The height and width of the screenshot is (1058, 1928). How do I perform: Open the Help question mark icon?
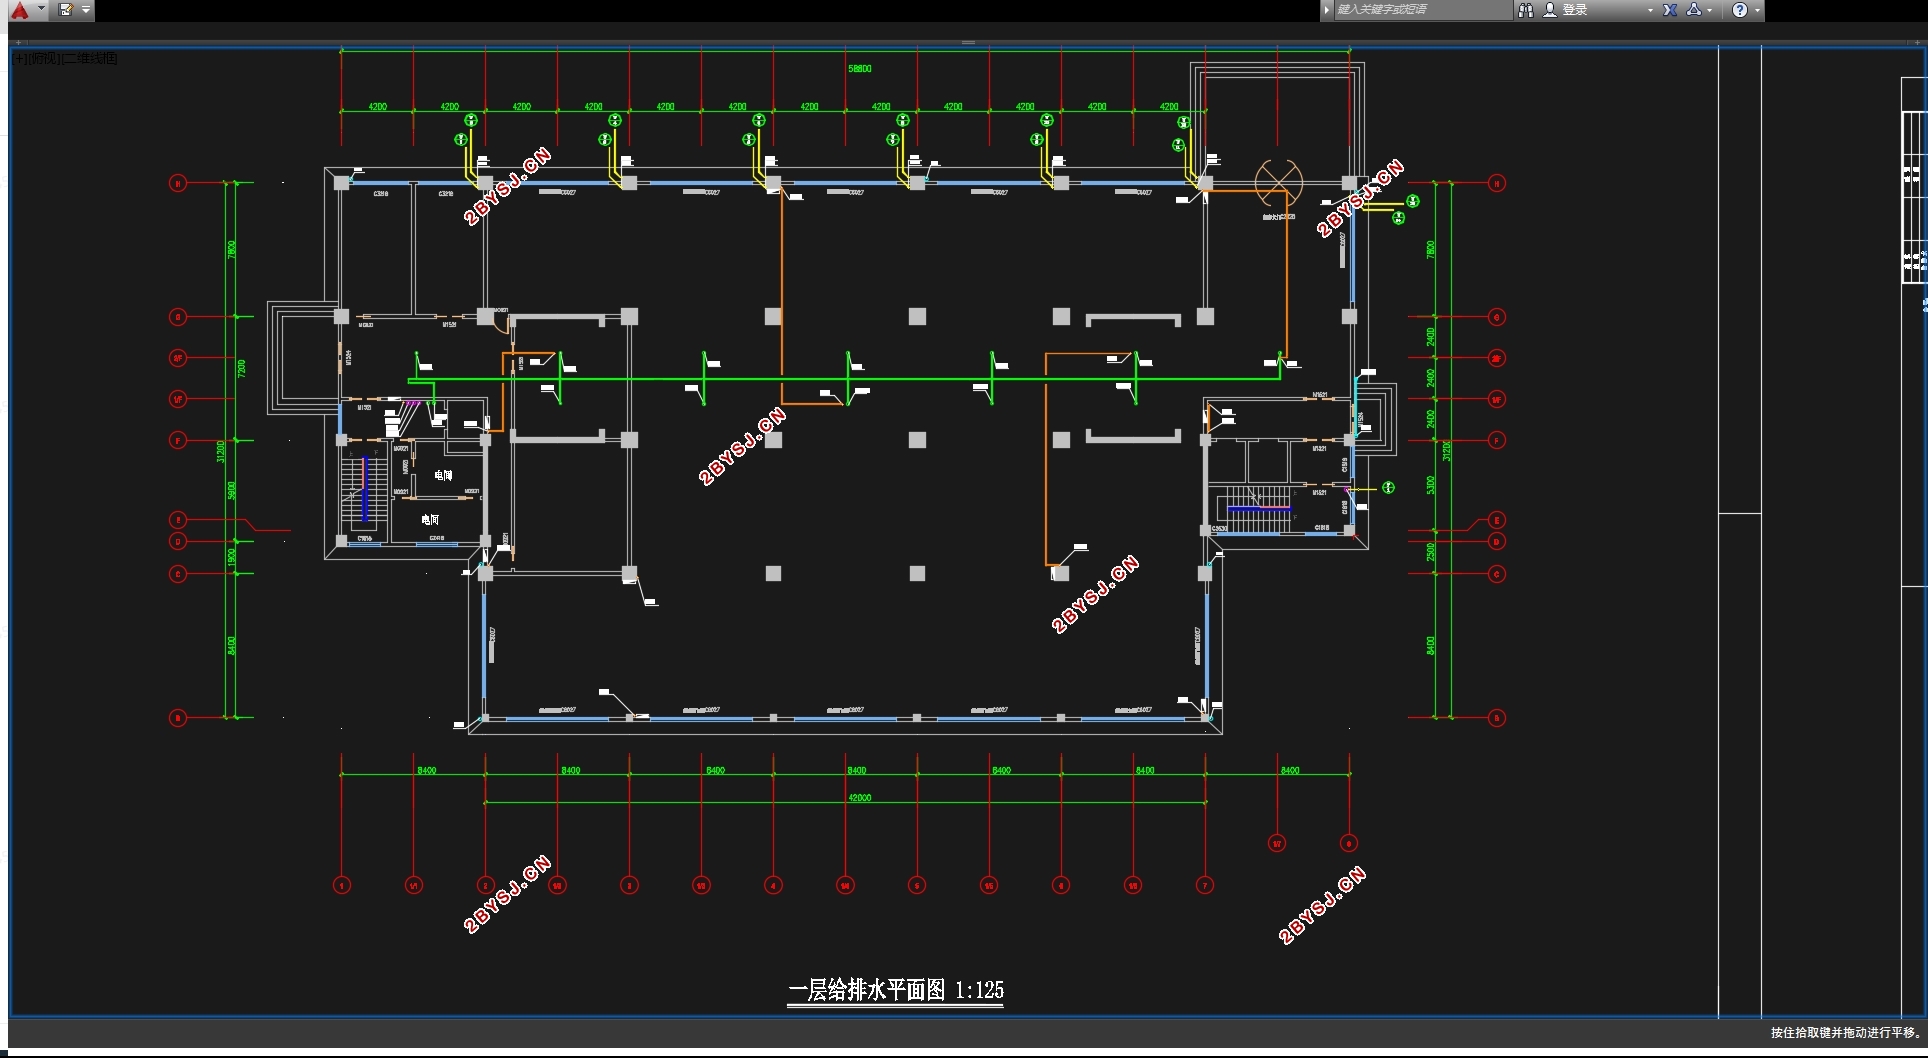pos(1740,10)
